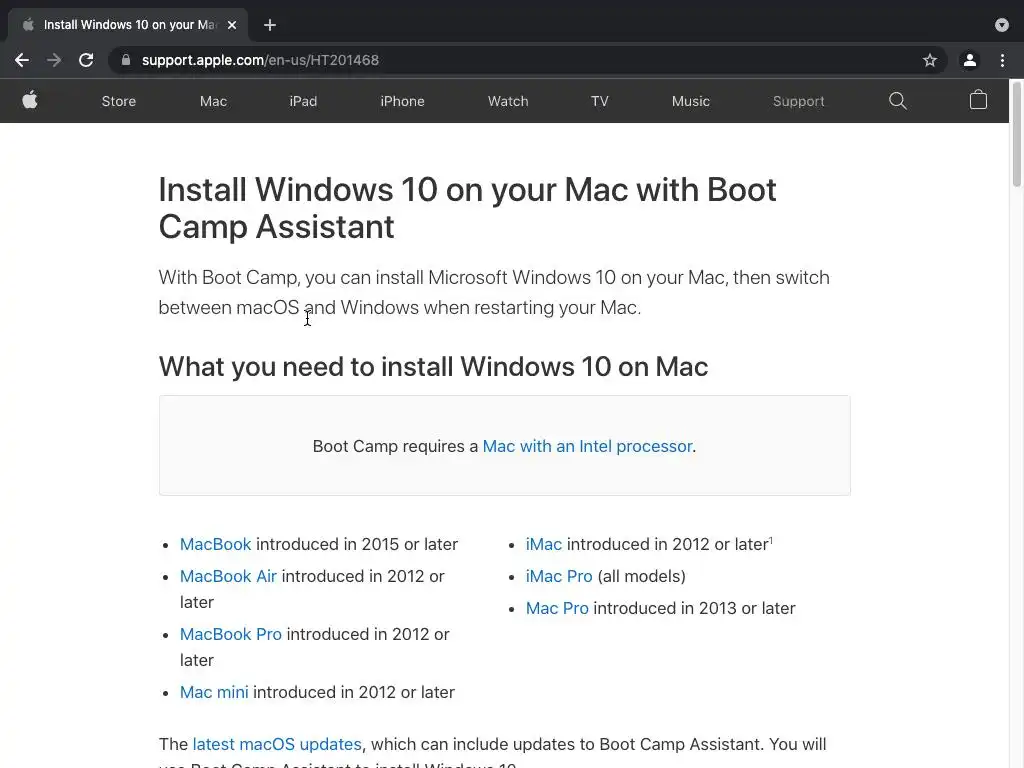
Task: Open the Mac menu item
Action: (x=214, y=101)
